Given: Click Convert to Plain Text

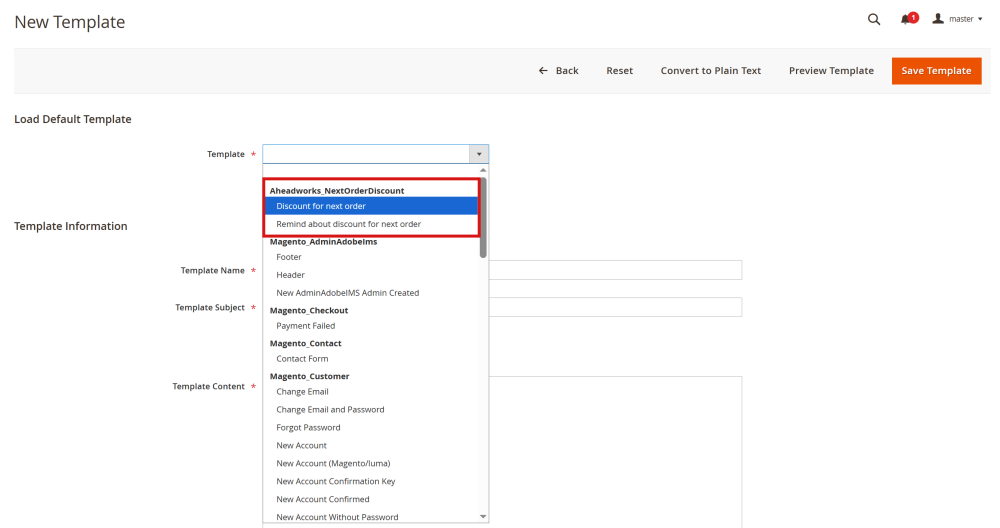Looking at the screenshot, I should (710, 71).
